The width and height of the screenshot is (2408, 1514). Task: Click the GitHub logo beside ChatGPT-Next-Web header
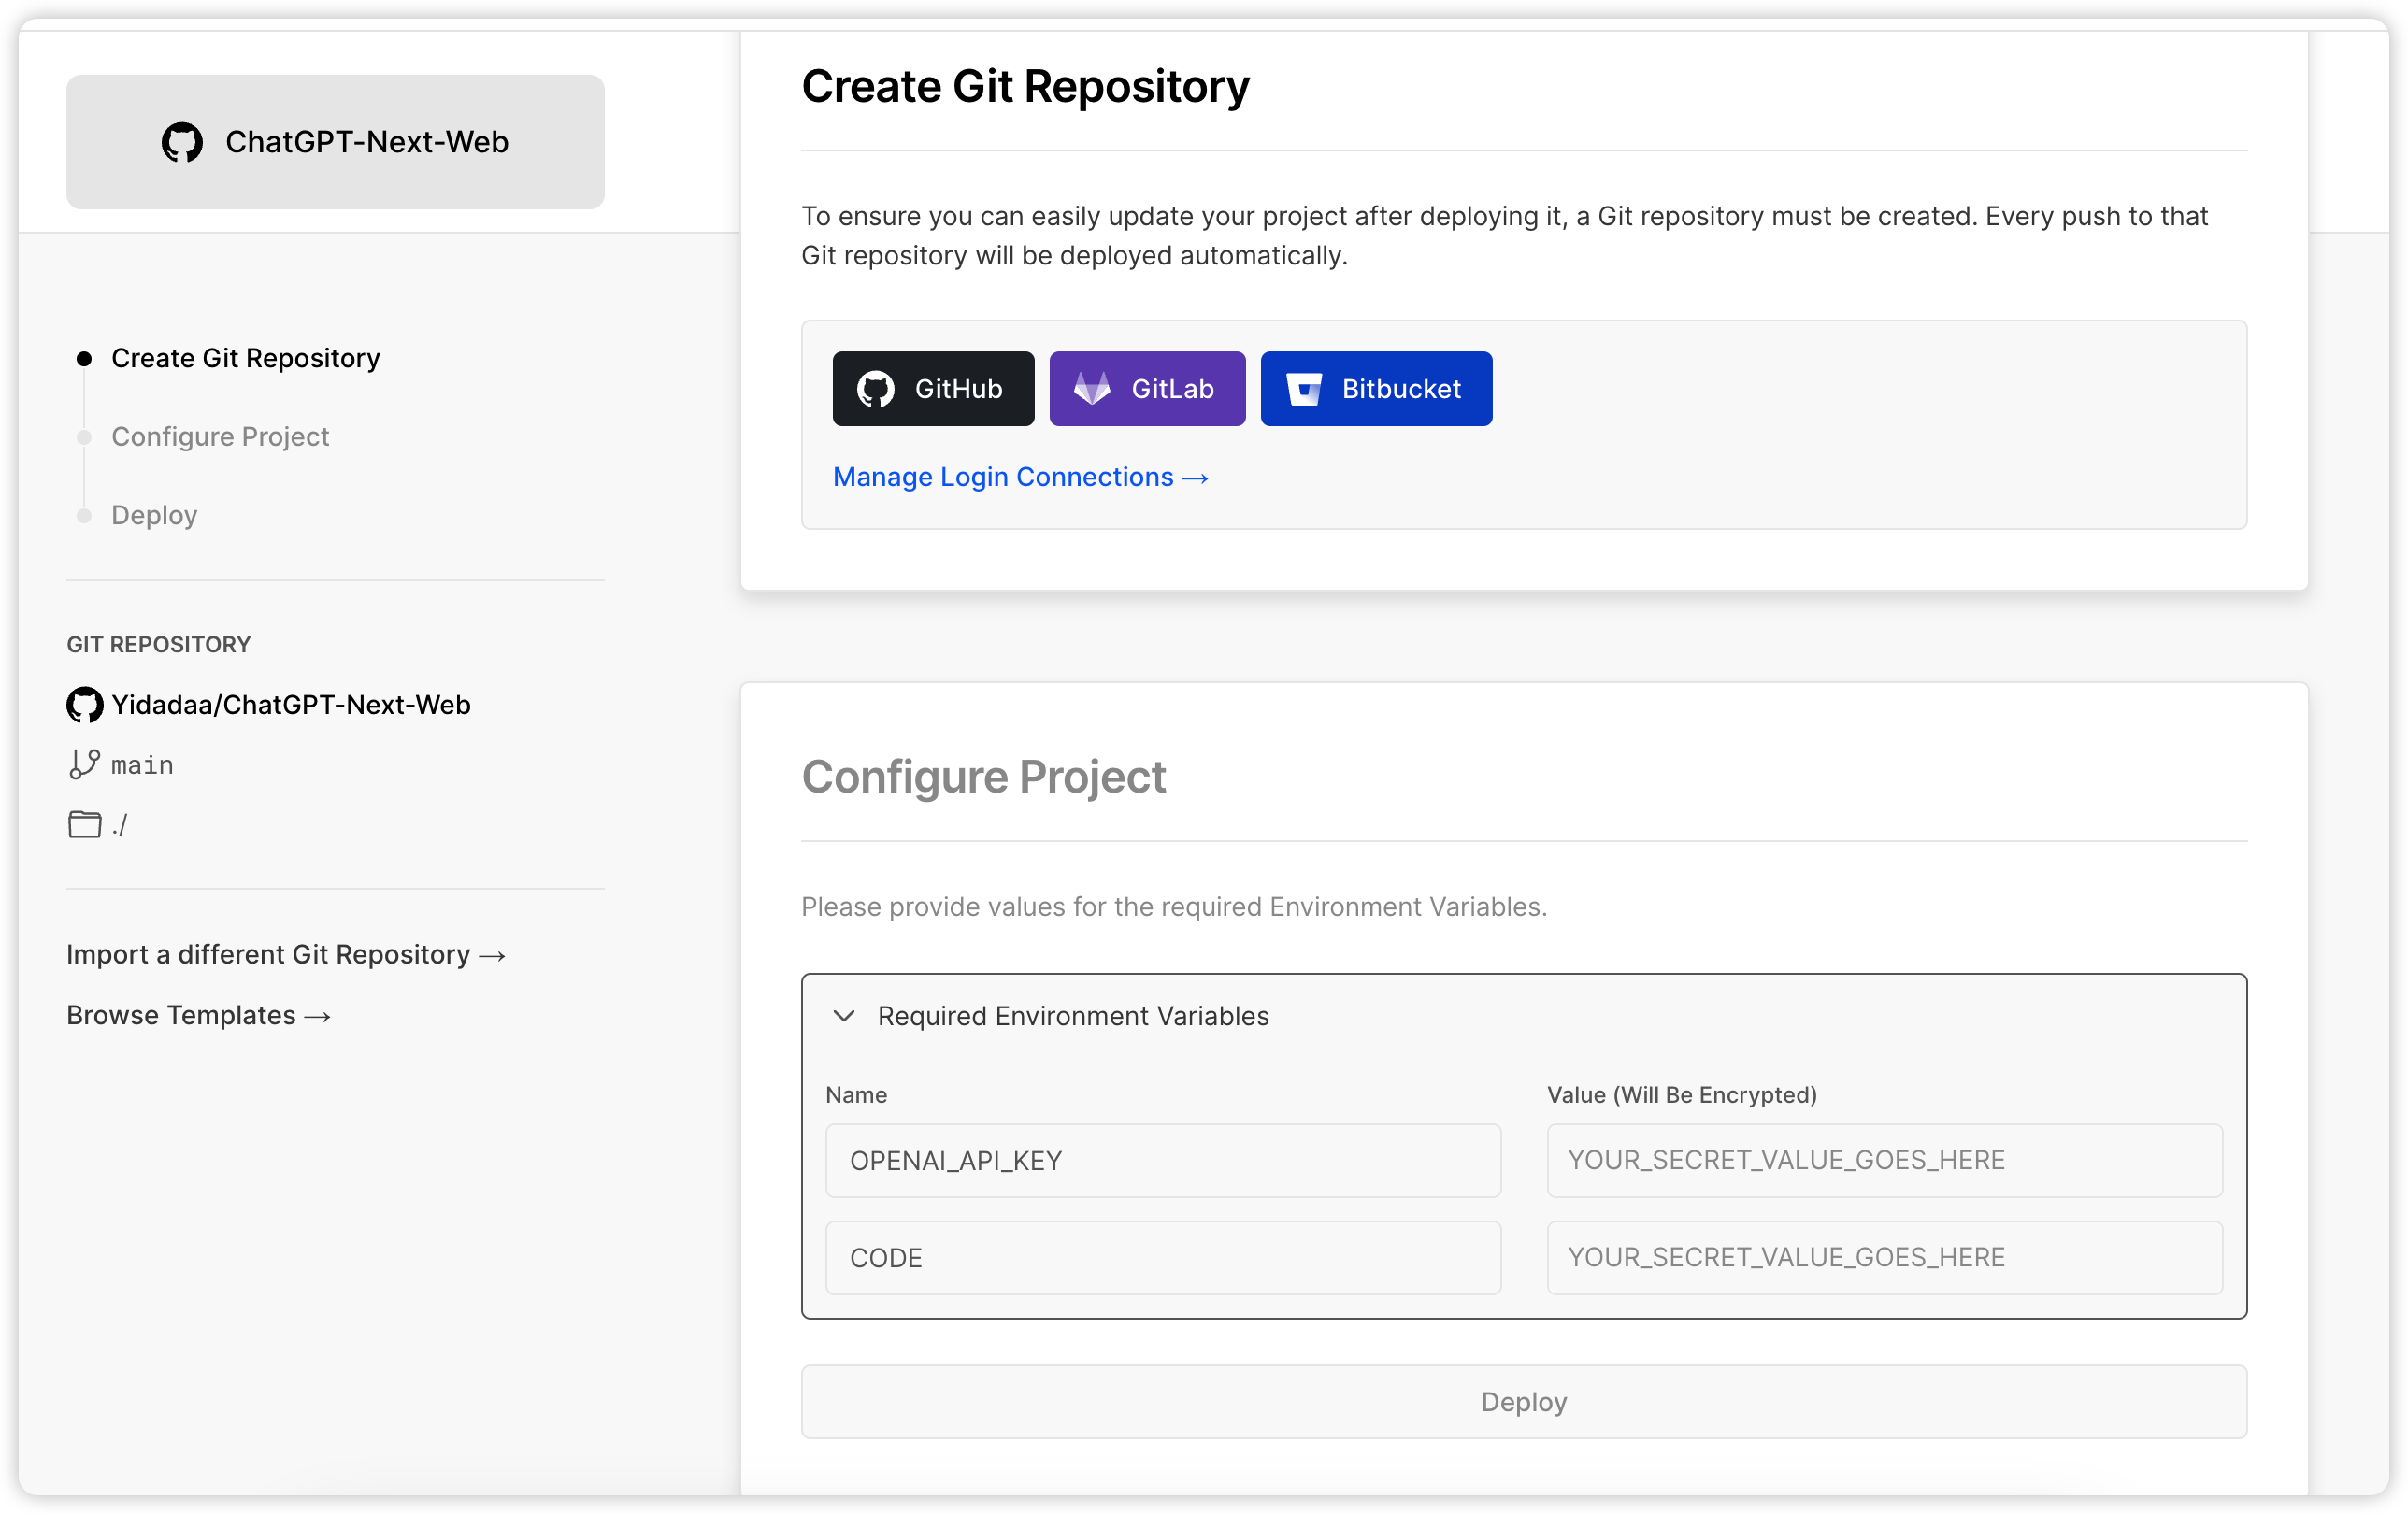(182, 142)
